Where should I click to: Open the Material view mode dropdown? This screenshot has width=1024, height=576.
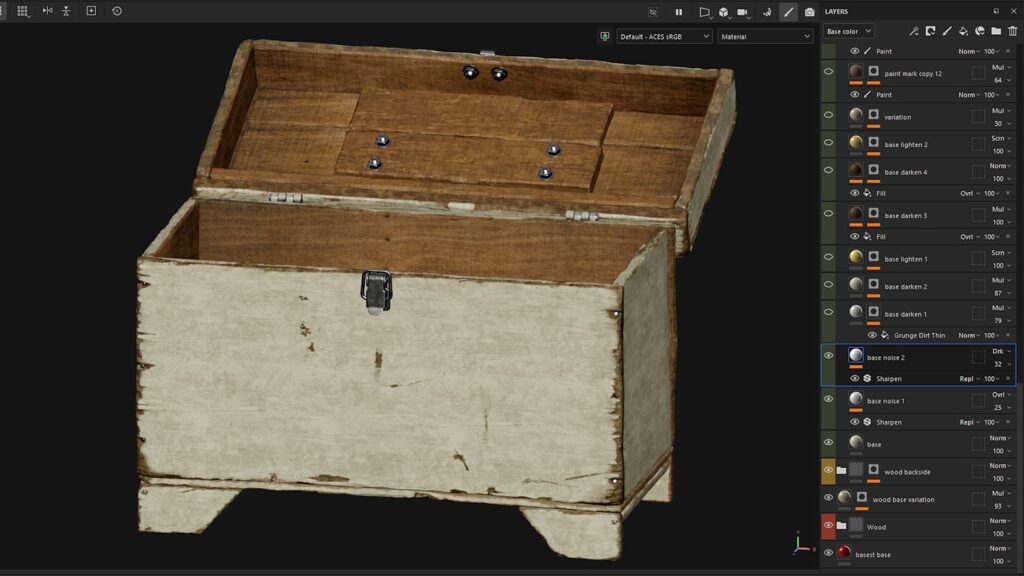pos(765,34)
